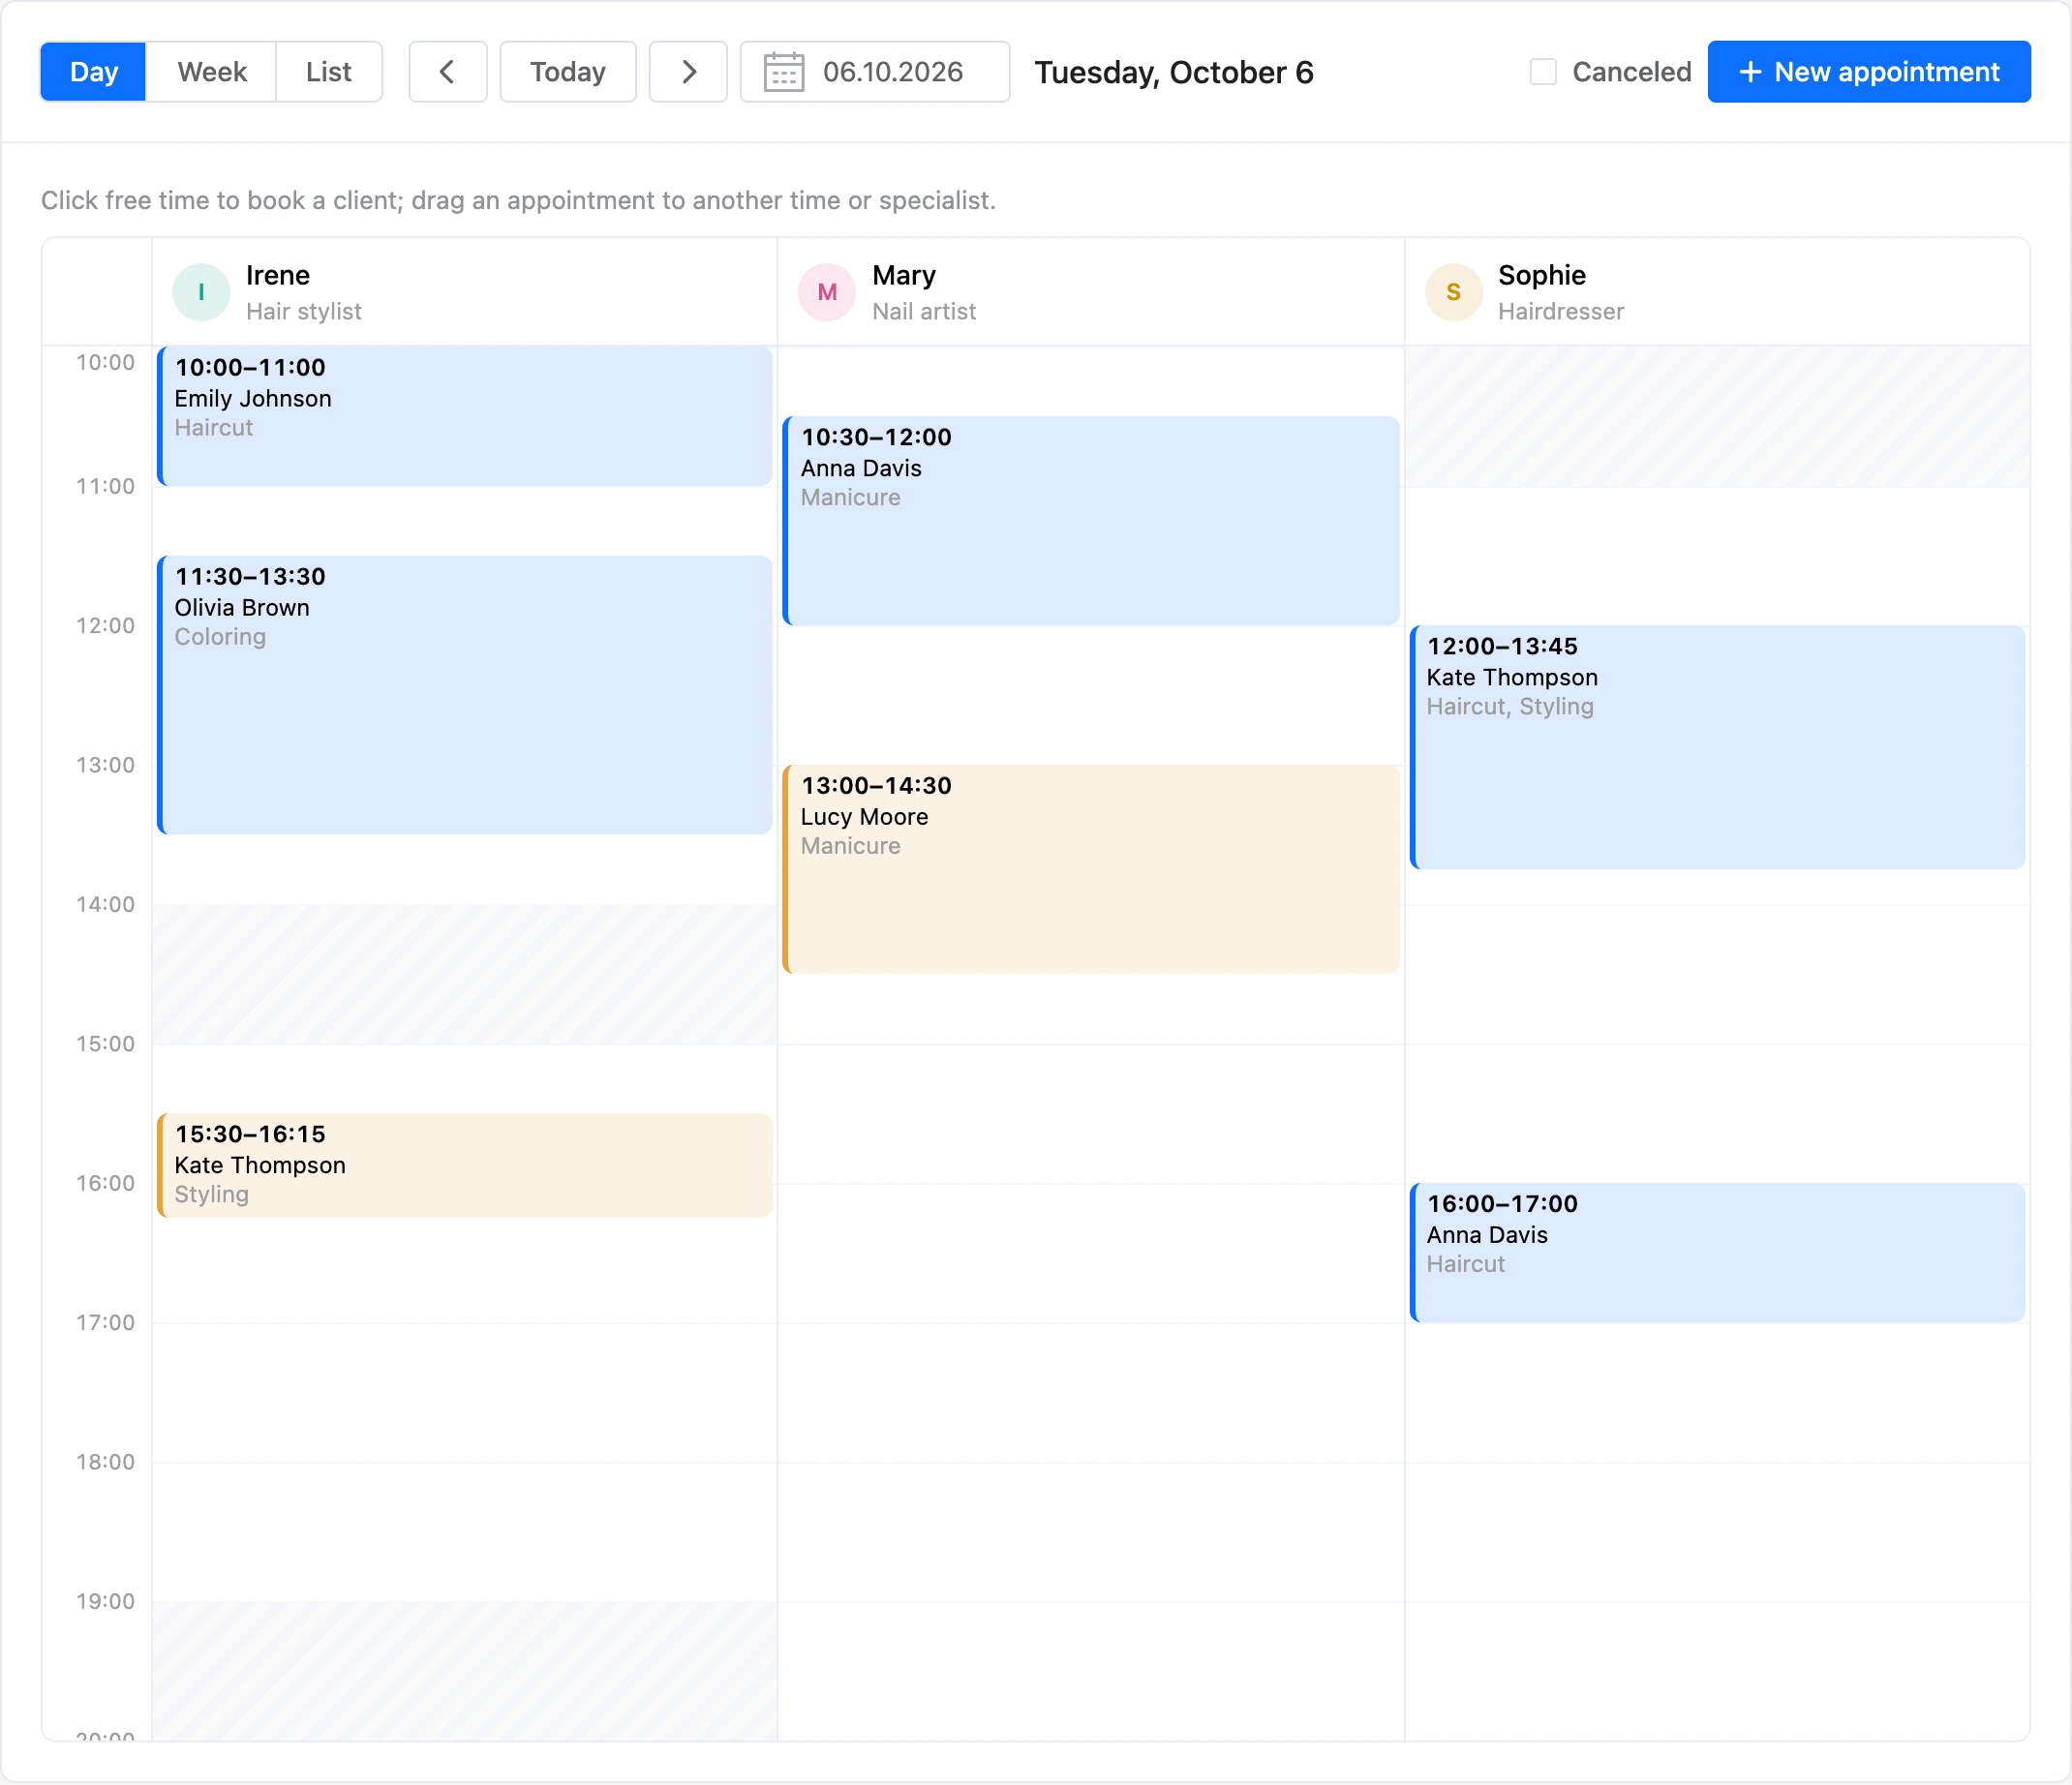Open Irene's 15:30–16:15 styling appointment
The image size is (2072, 1785).
(x=465, y=1165)
